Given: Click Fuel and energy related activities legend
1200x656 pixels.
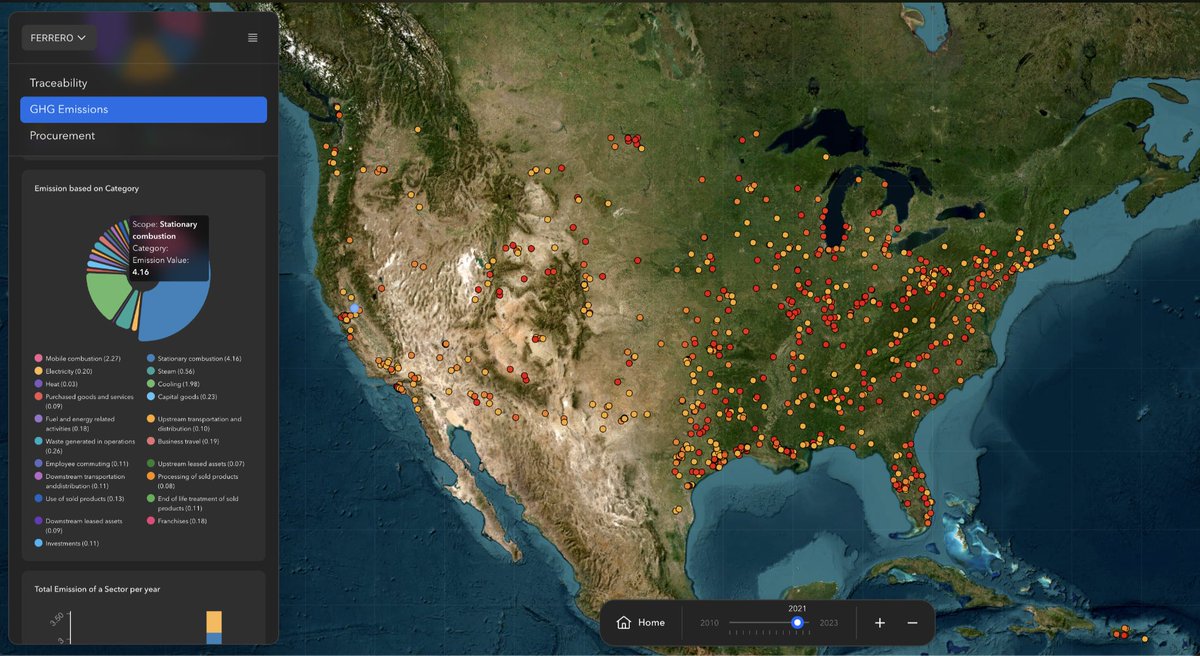Looking at the screenshot, I should pos(74,424).
